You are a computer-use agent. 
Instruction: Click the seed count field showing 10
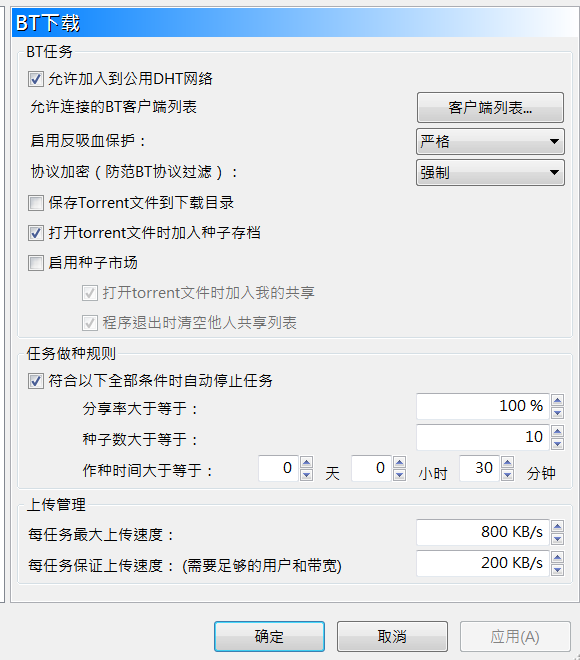(483, 437)
